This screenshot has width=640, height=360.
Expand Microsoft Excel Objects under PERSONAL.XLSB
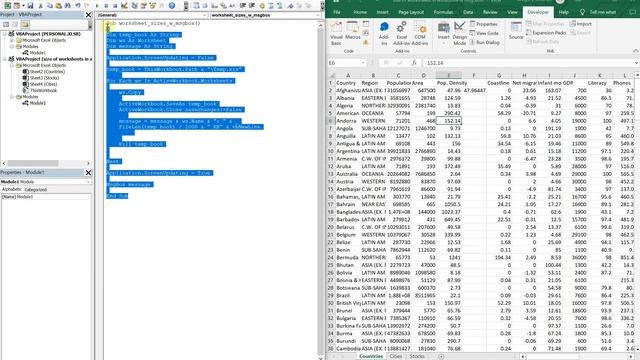click(x=12, y=40)
